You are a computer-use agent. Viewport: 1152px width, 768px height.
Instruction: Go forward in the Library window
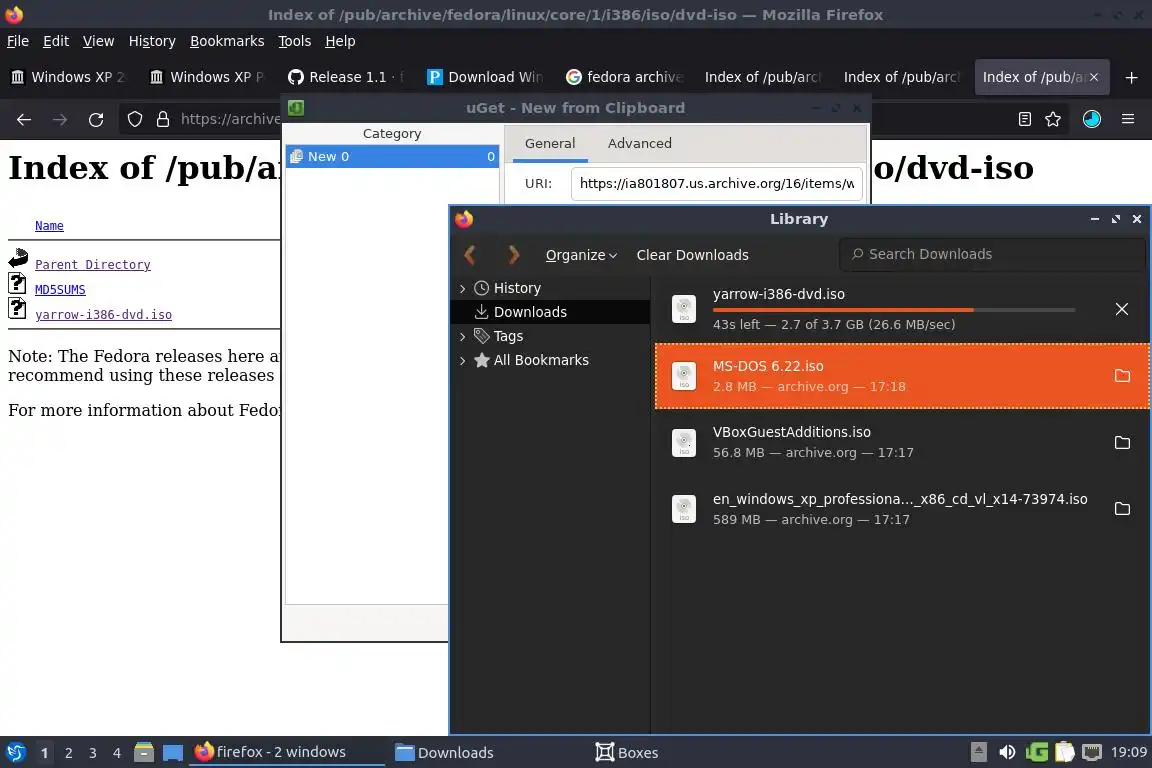point(514,255)
